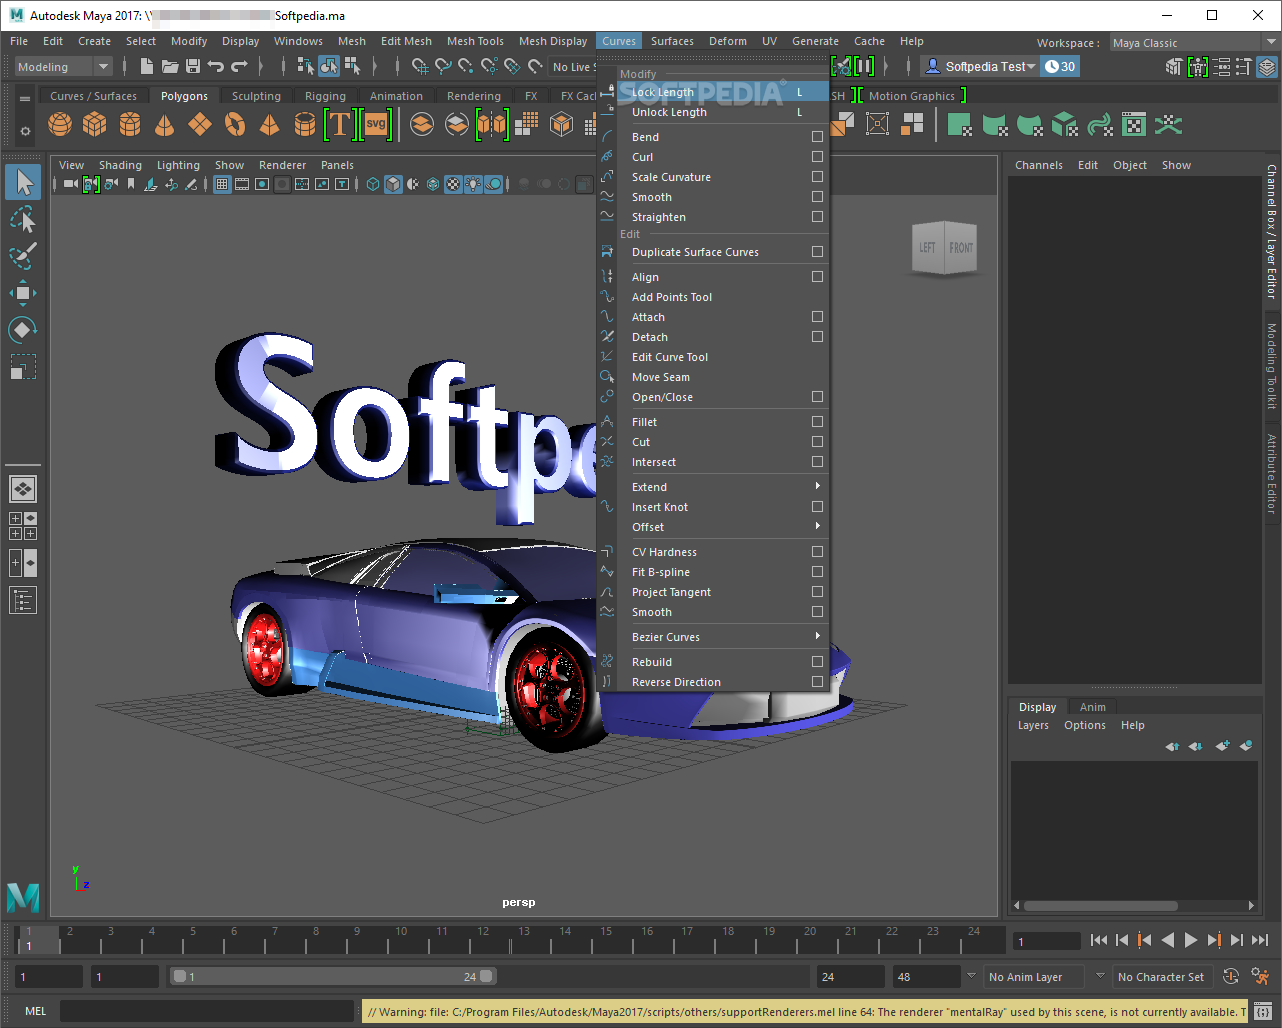
Task: Pick the Move tool in toolbox
Action: (23, 292)
